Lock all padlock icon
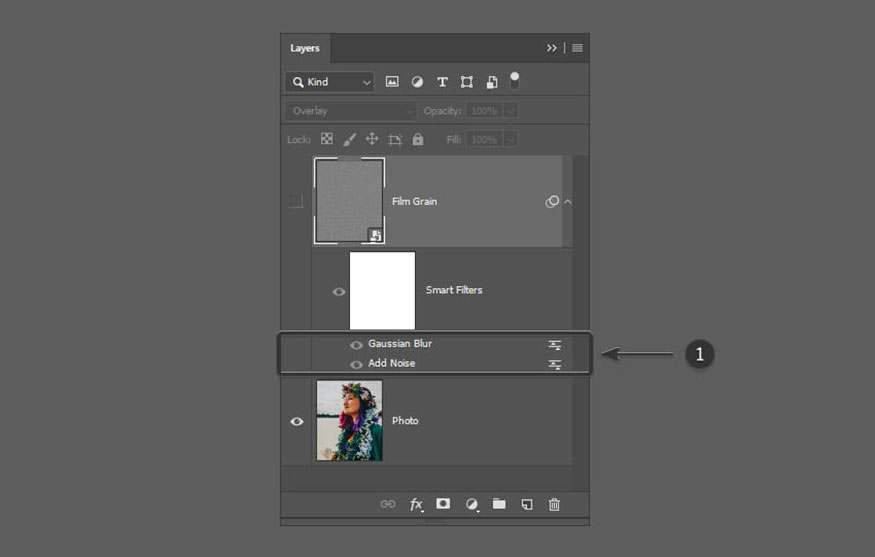 [x=417, y=139]
